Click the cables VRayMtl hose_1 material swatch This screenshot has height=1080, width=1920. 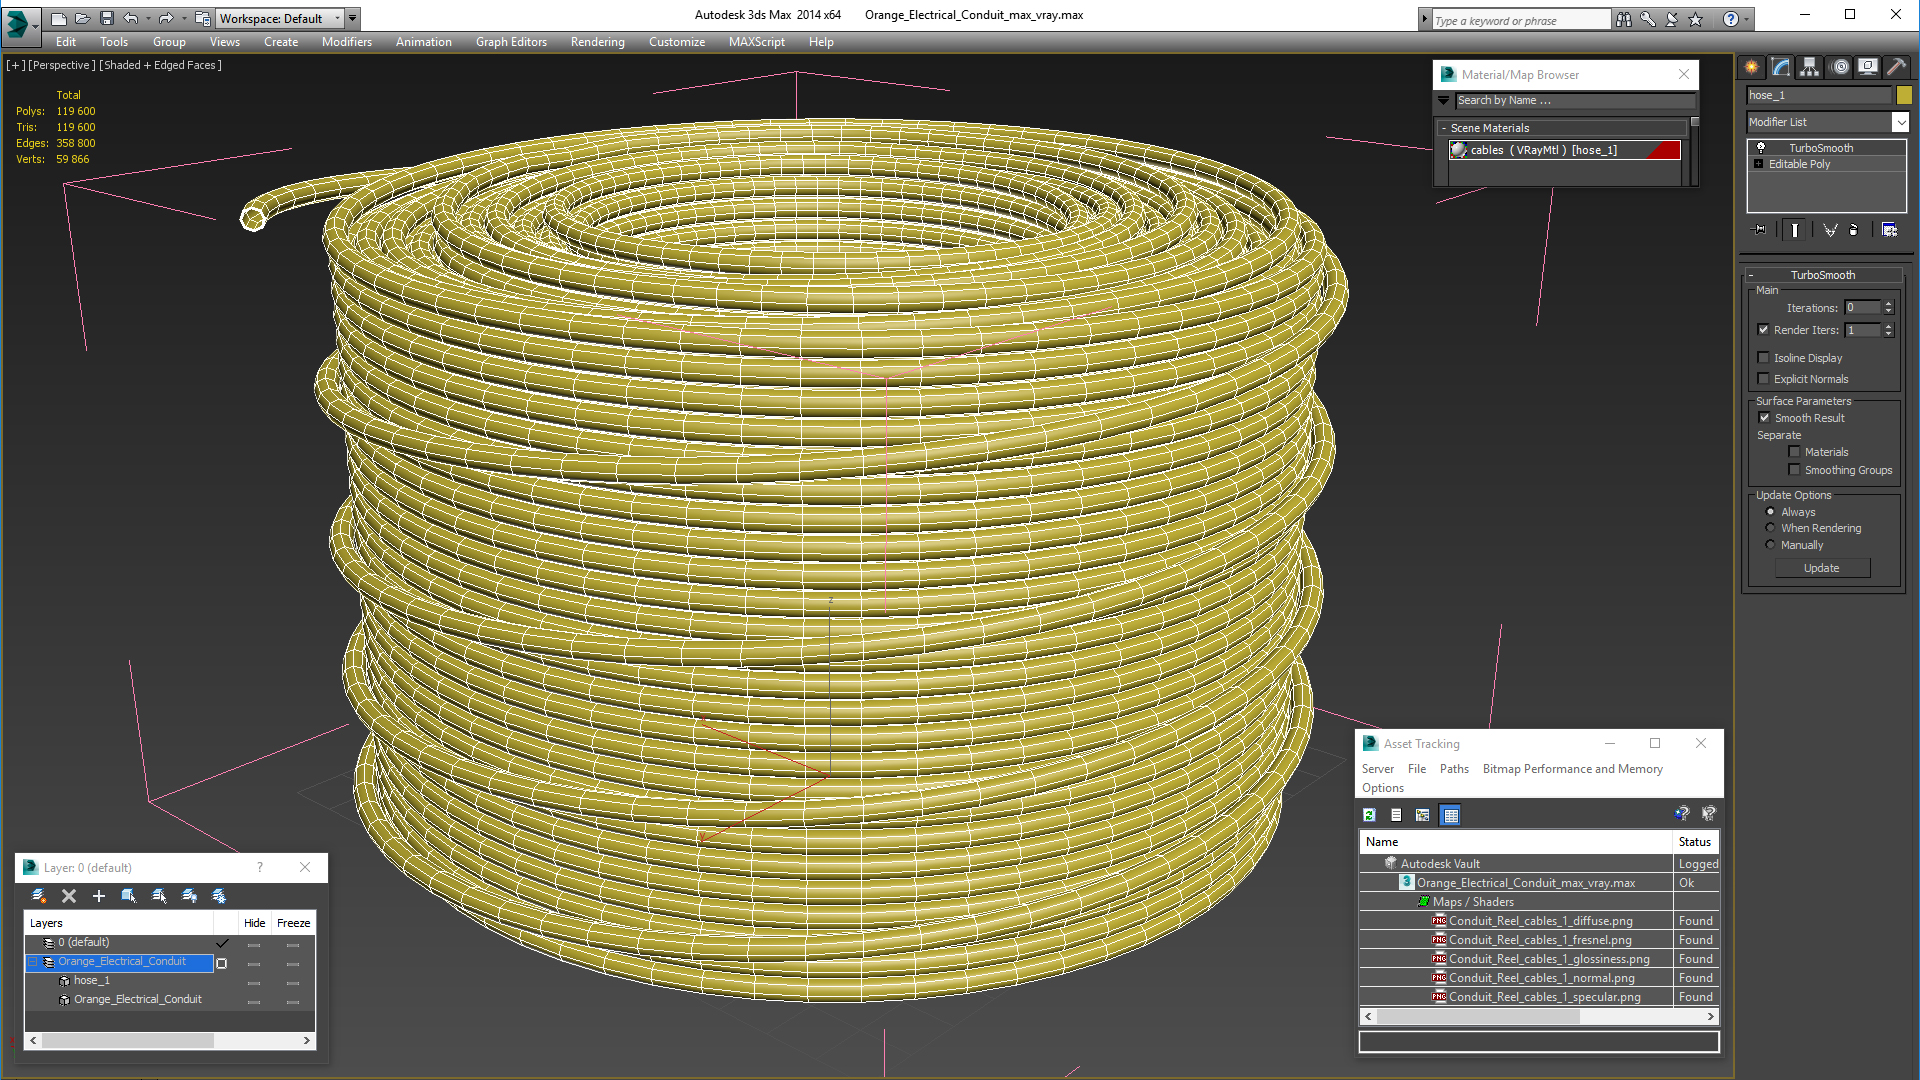coord(1458,149)
